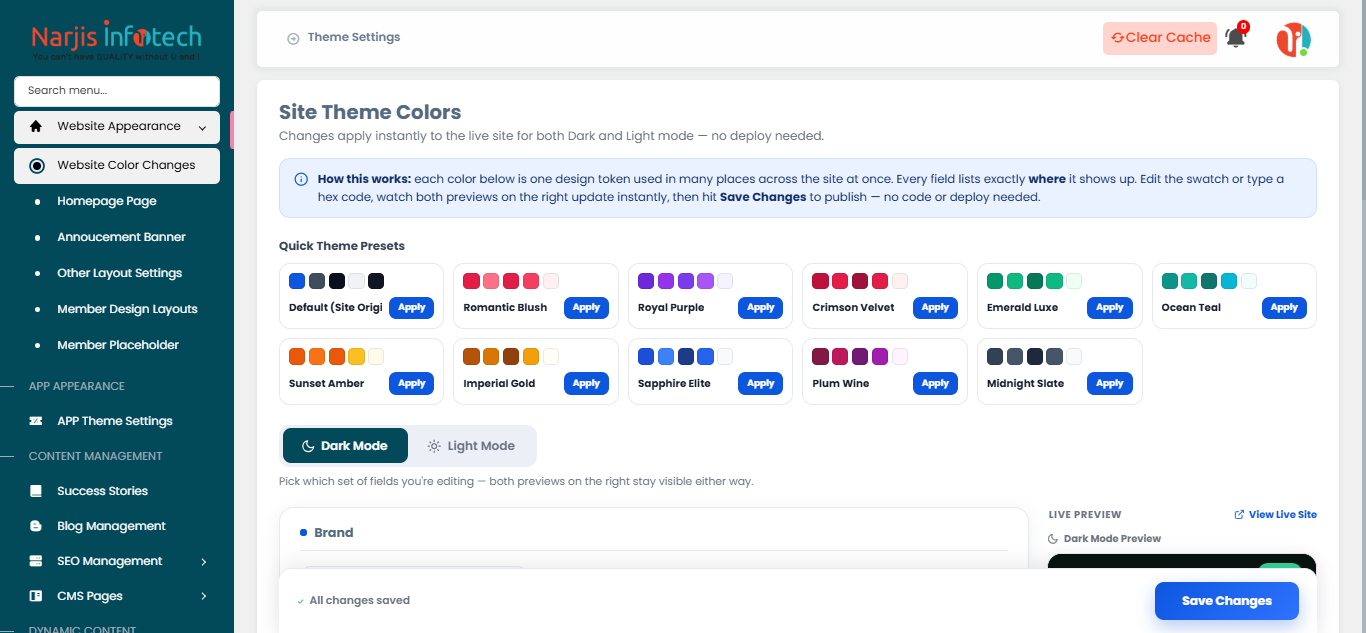1366x633 pixels.
Task: Click the external link icon by View Live Site
Action: (1240, 515)
